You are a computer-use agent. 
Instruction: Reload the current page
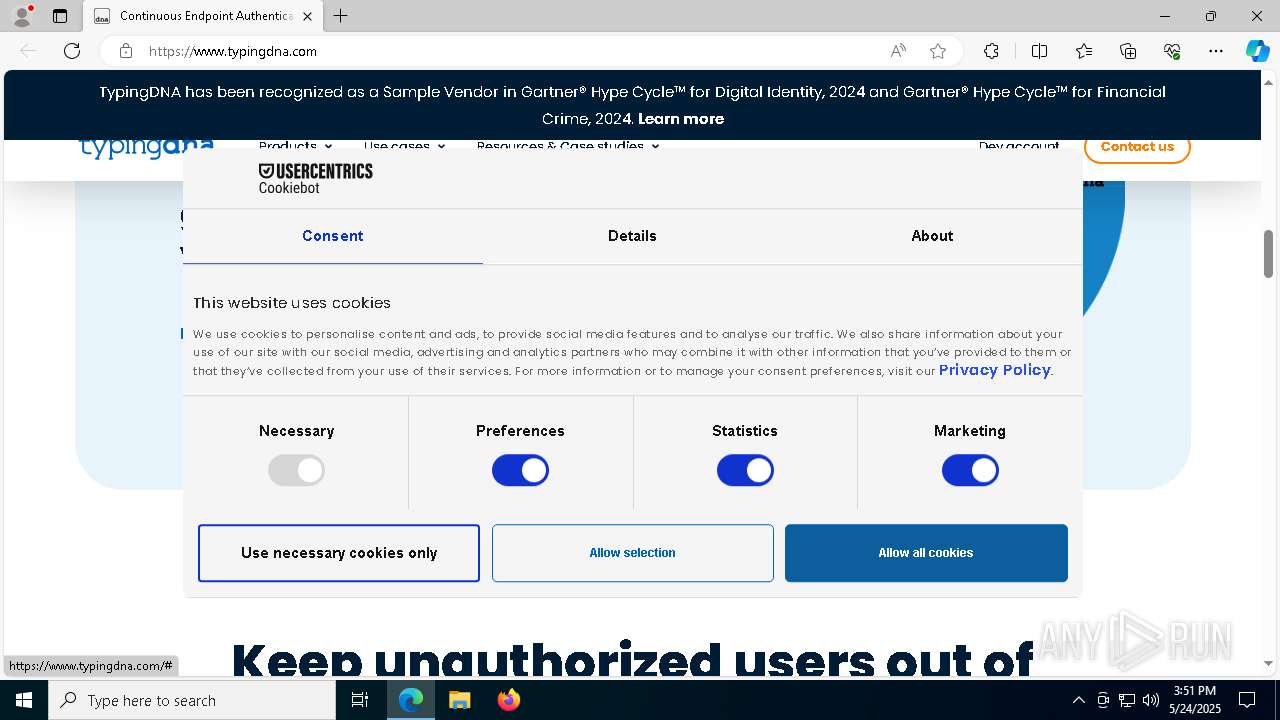click(x=72, y=51)
